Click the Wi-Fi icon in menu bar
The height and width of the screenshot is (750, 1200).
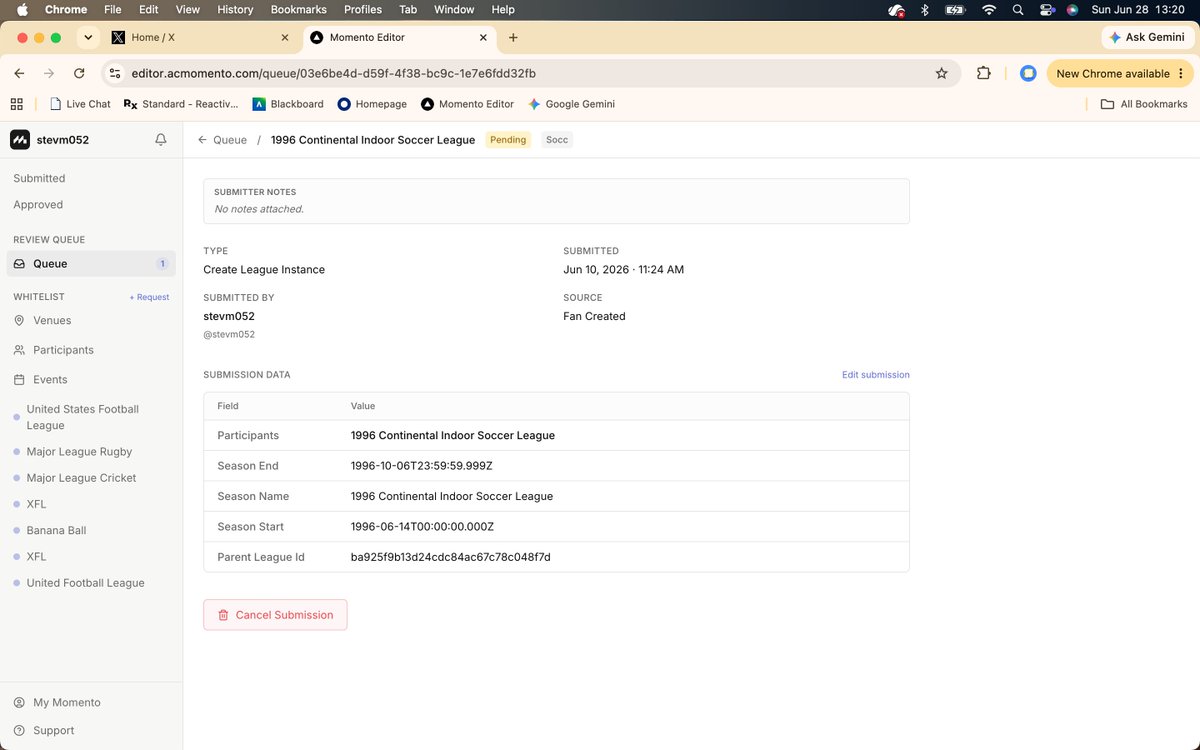(x=989, y=10)
